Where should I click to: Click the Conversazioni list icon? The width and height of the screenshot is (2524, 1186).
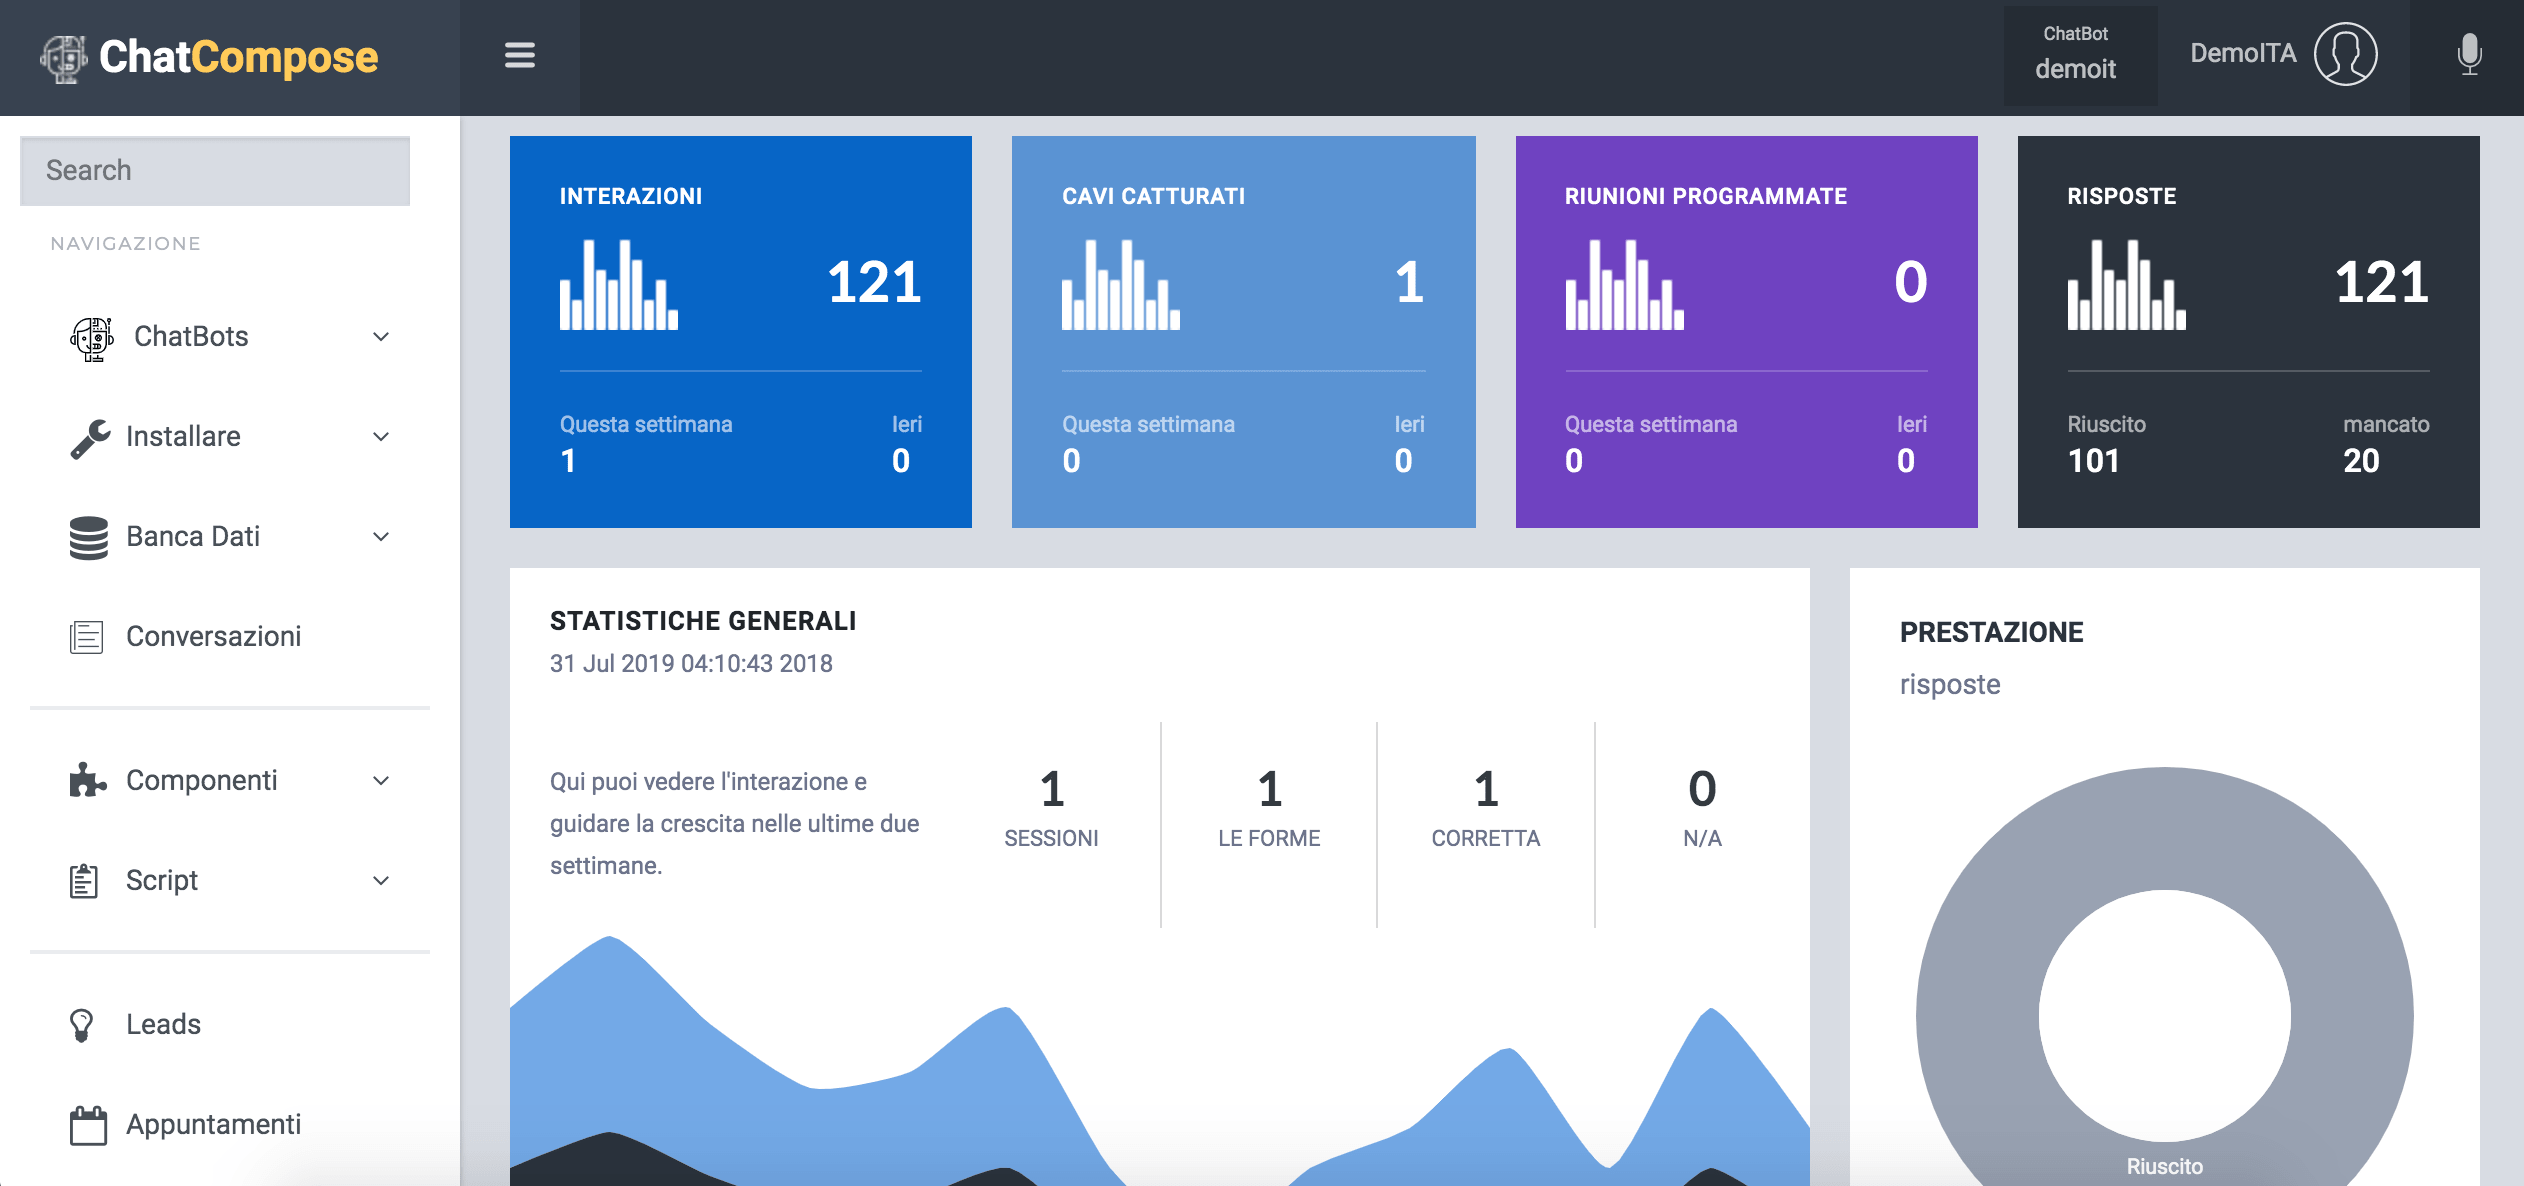[86, 637]
